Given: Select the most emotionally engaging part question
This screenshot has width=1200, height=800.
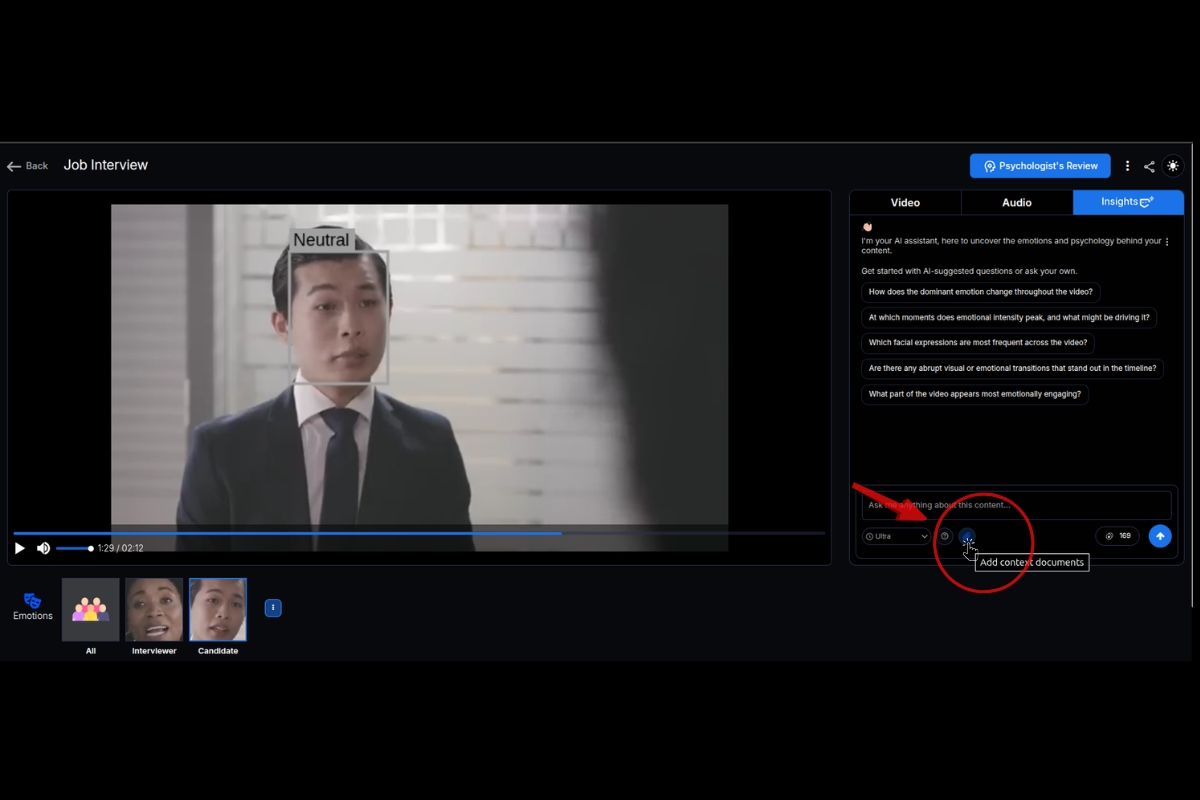Looking at the screenshot, I should [974, 394].
